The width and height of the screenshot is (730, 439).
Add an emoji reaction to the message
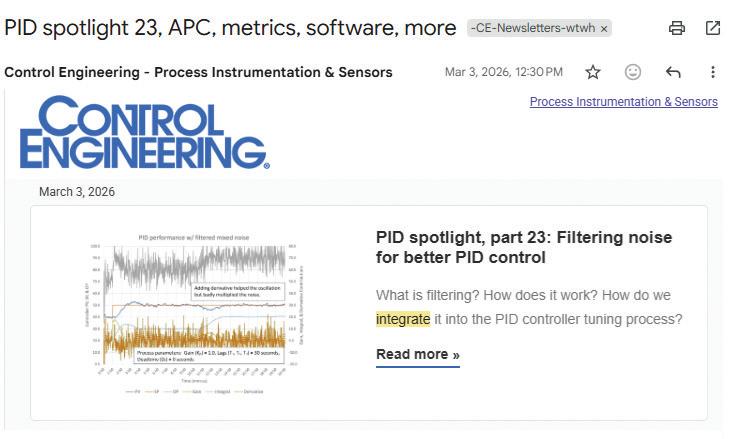[x=632, y=72]
